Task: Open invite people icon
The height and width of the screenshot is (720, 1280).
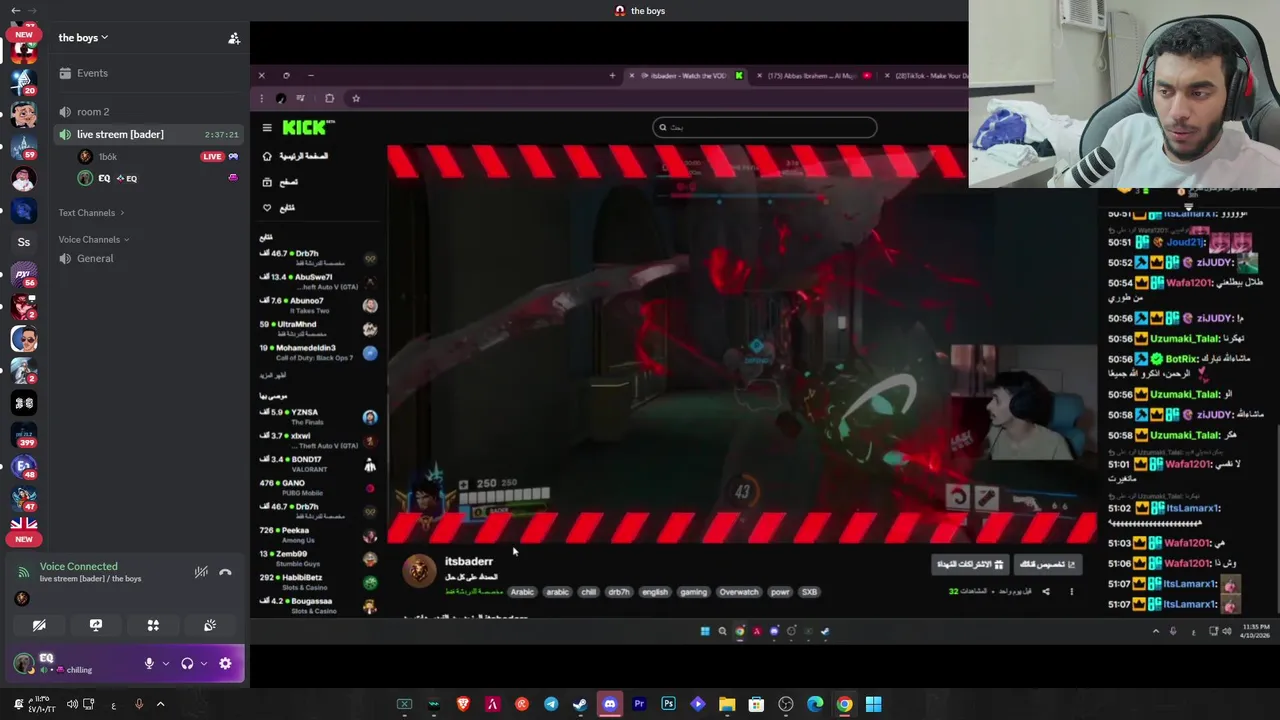Action: point(234,38)
